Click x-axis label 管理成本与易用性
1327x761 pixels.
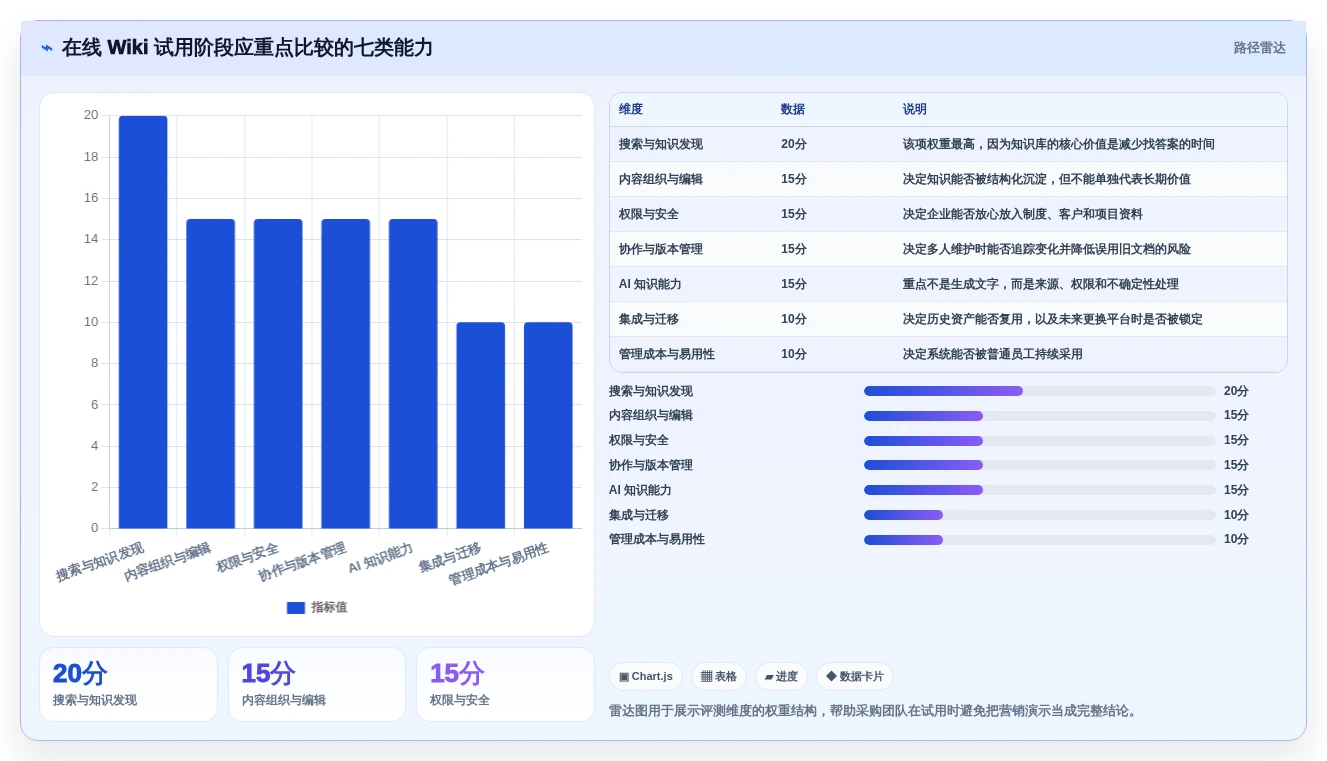click(498, 564)
